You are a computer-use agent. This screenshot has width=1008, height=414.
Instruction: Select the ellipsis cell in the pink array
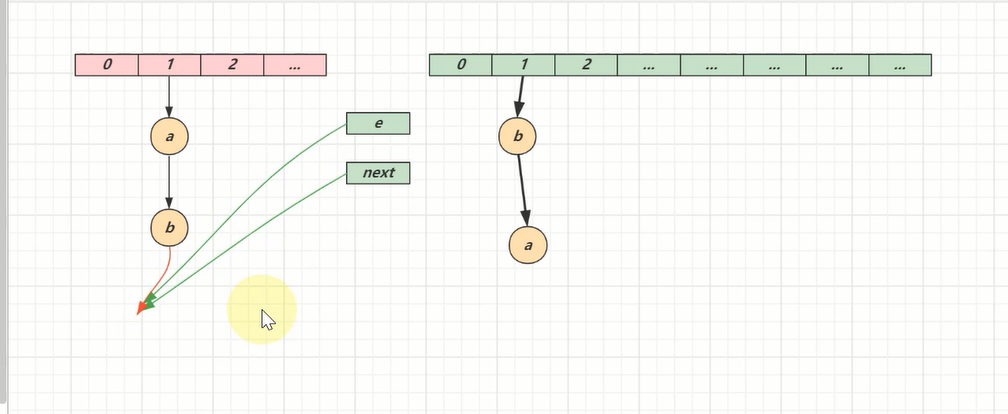(295, 65)
